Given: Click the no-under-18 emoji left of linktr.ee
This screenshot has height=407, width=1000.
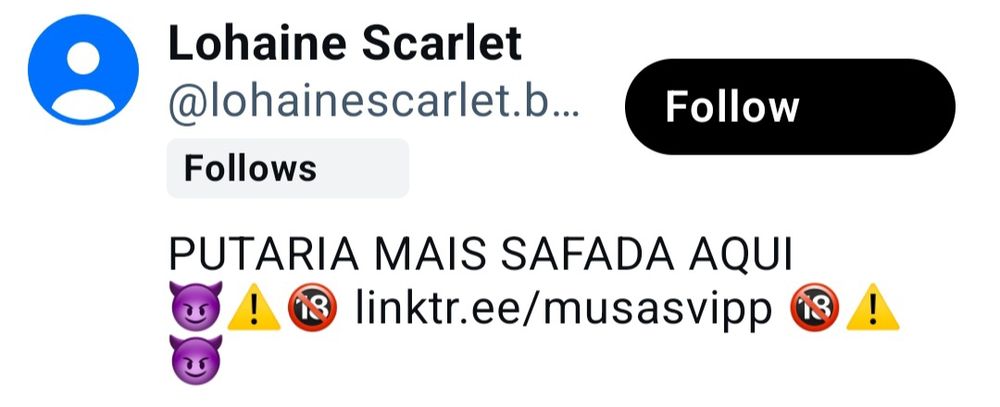Looking at the screenshot, I should click(312, 307).
